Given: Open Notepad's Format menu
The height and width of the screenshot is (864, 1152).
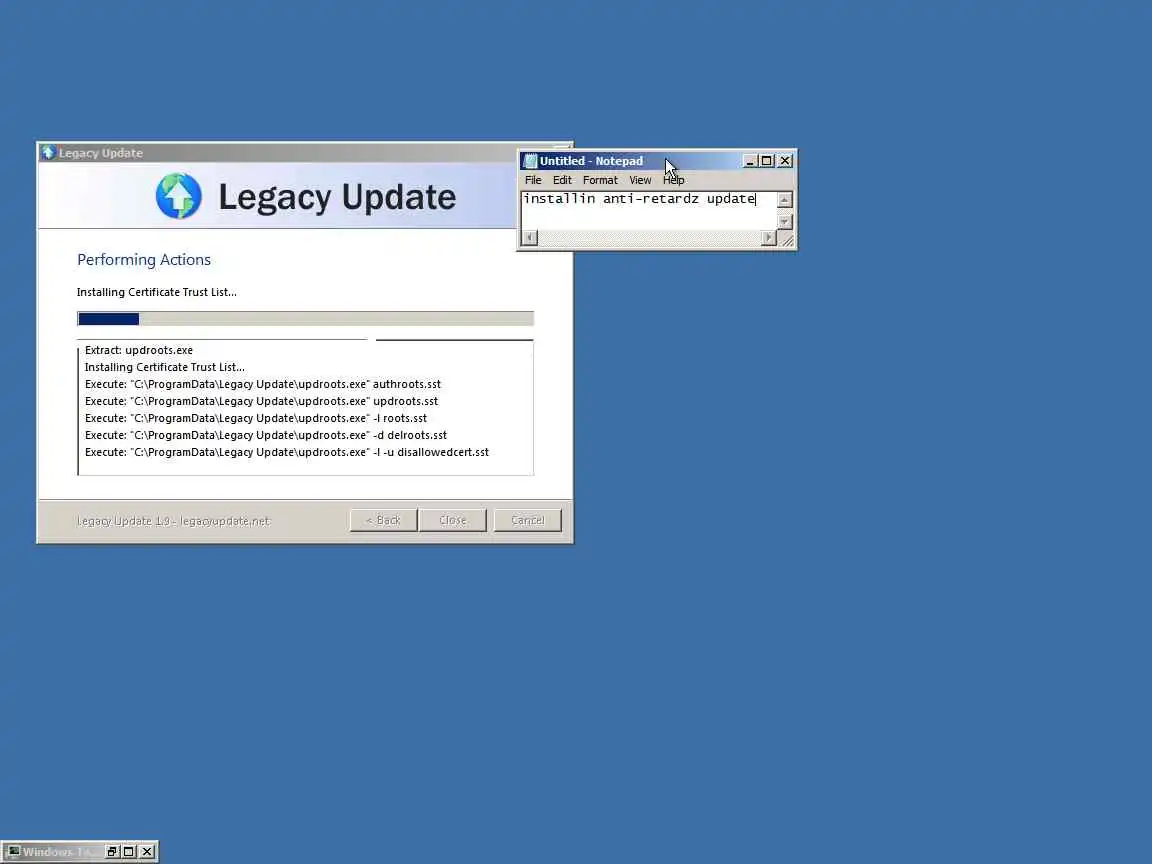Looking at the screenshot, I should 600,180.
